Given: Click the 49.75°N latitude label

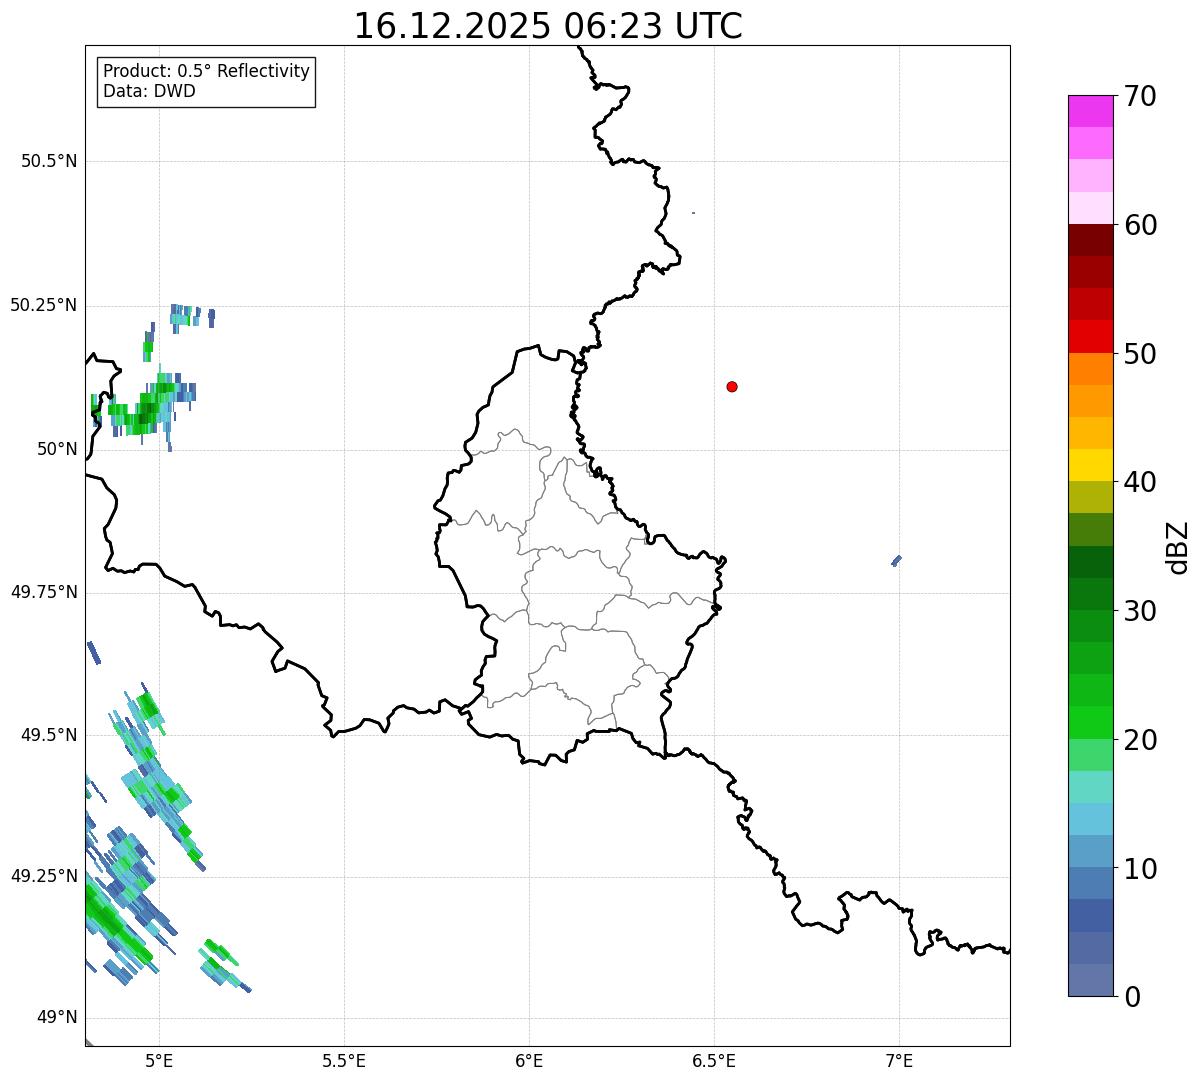Looking at the screenshot, I should click(44, 592).
